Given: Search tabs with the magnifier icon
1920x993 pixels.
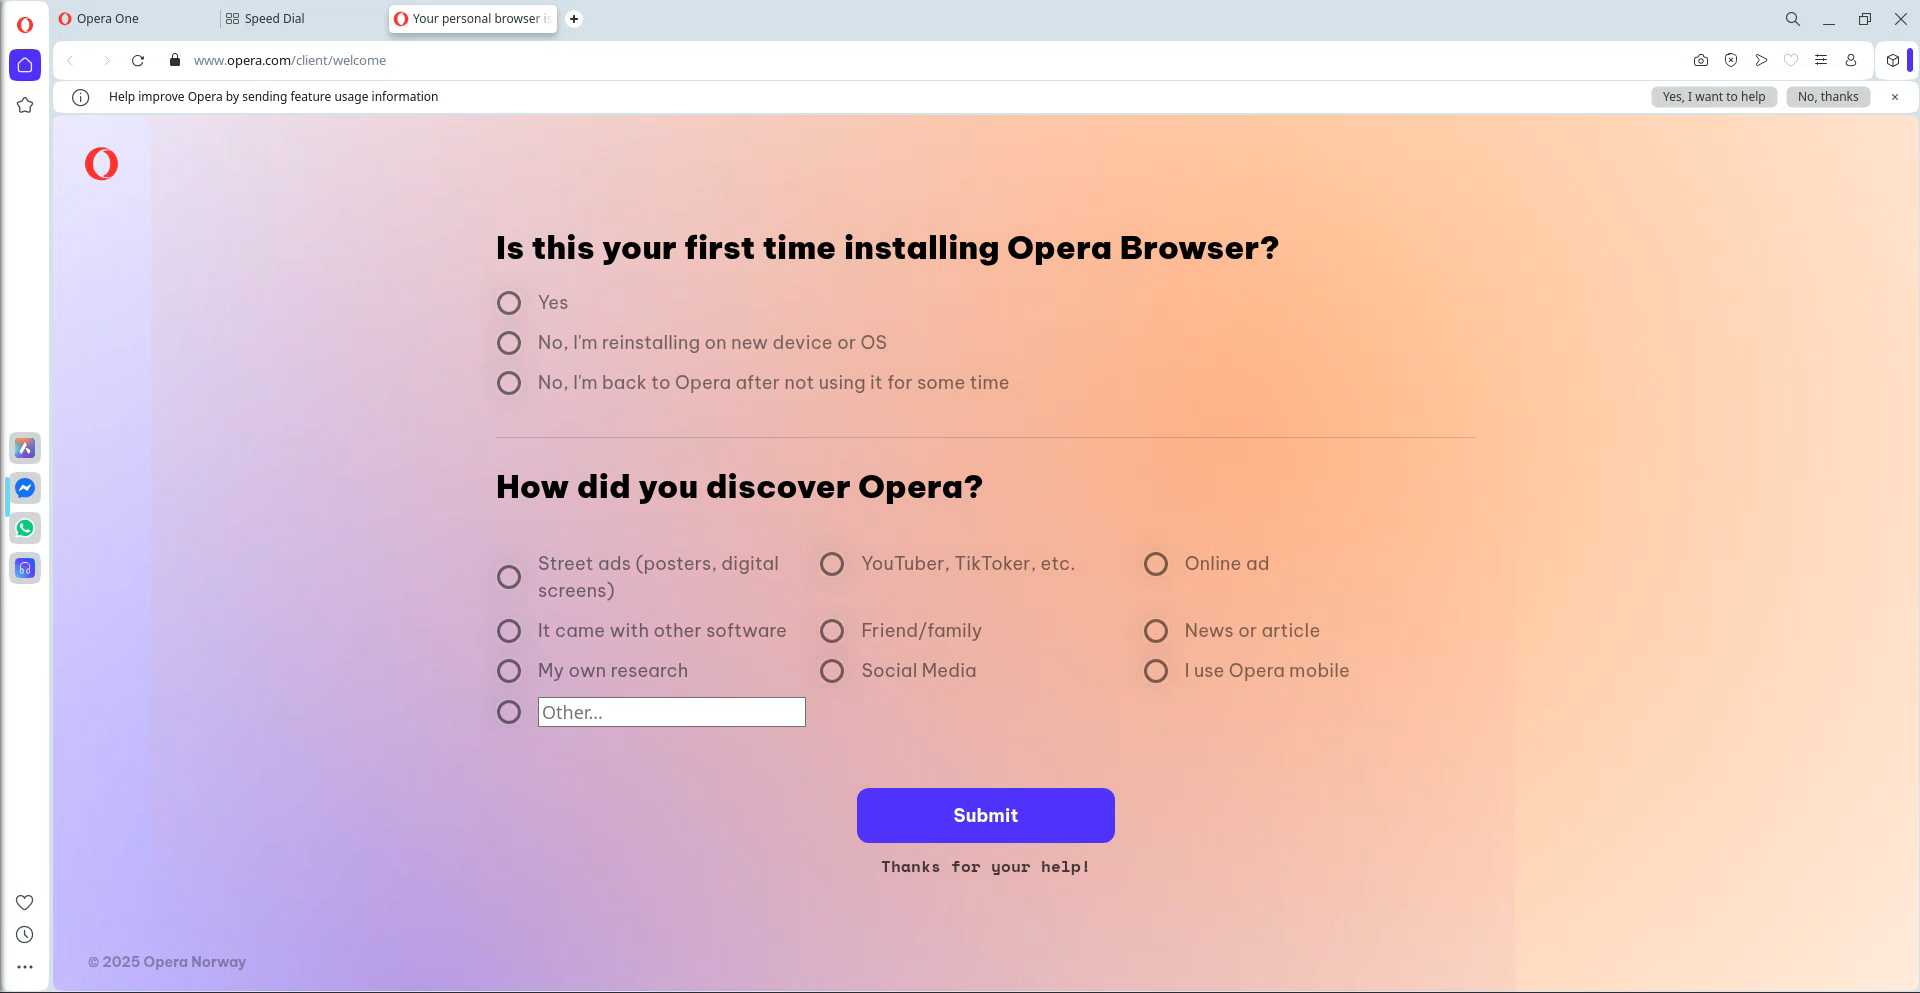Looking at the screenshot, I should coord(1793,19).
